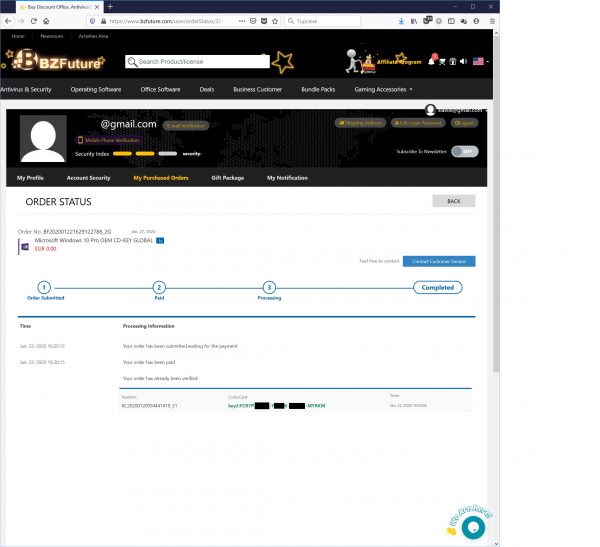
Task: Open the Firefox account avatar icon
Action: pyautogui.click(x=476, y=21)
